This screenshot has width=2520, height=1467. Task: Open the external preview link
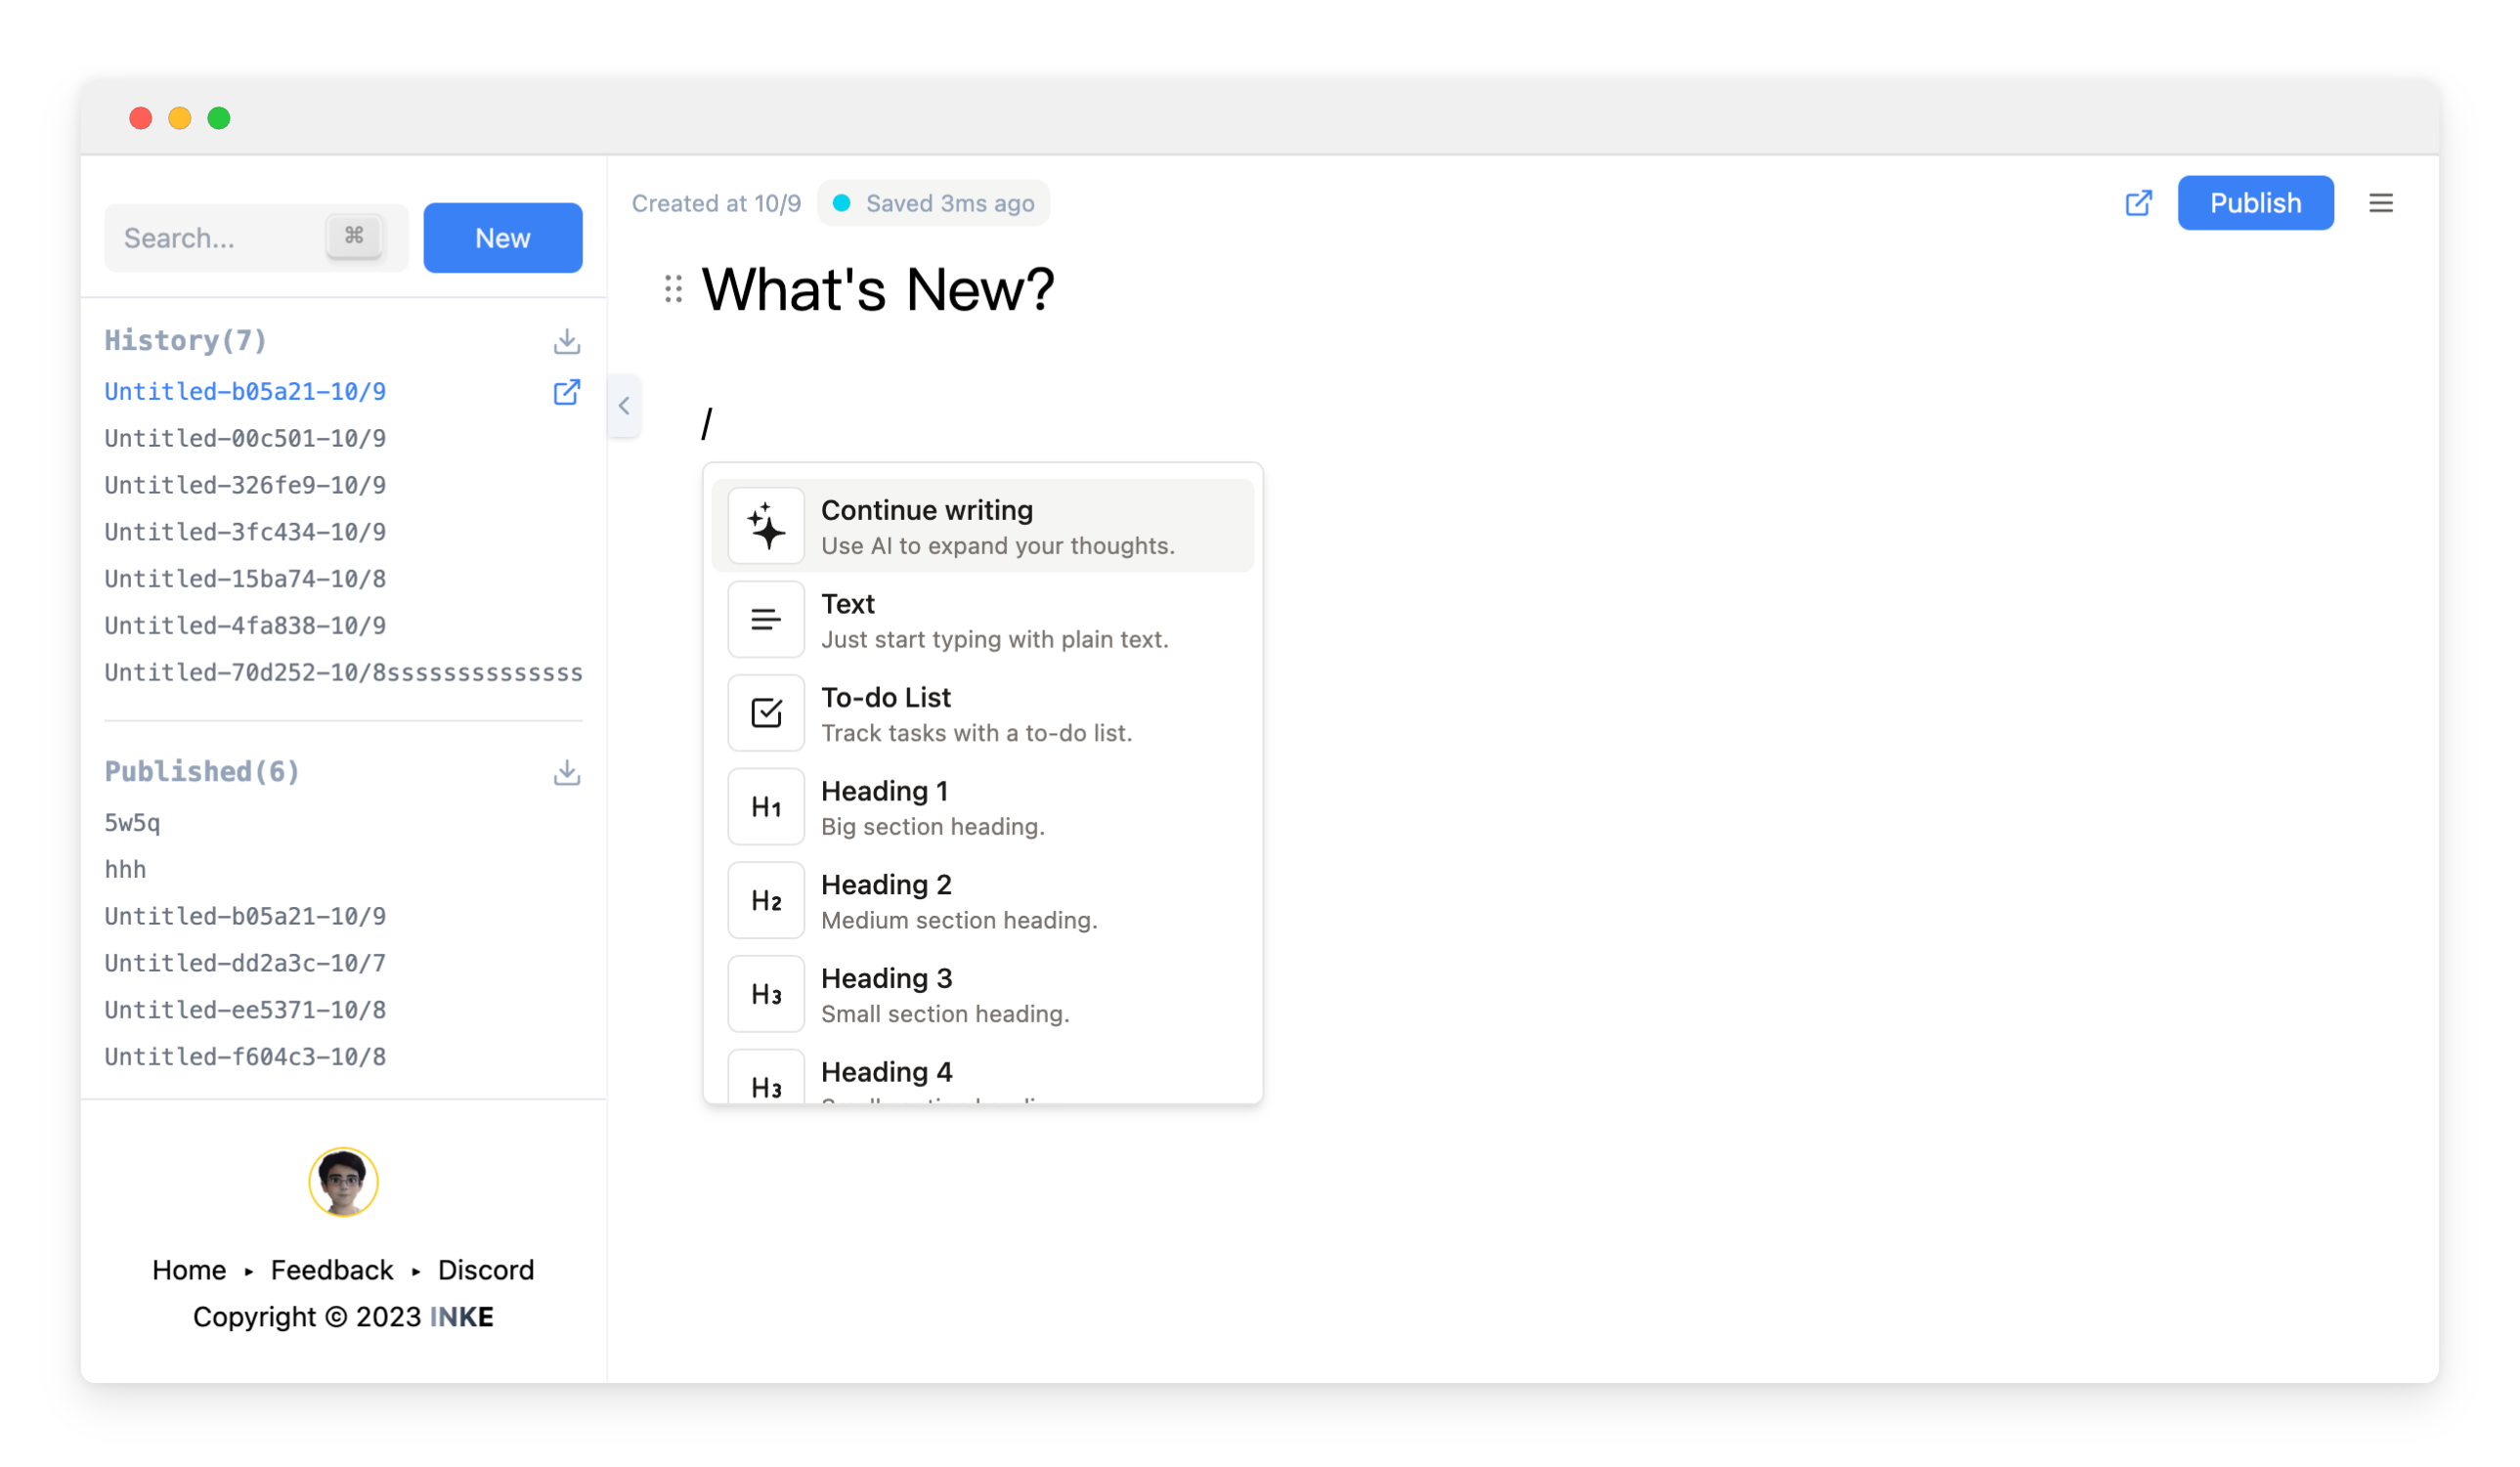pyautogui.click(x=2140, y=202)
